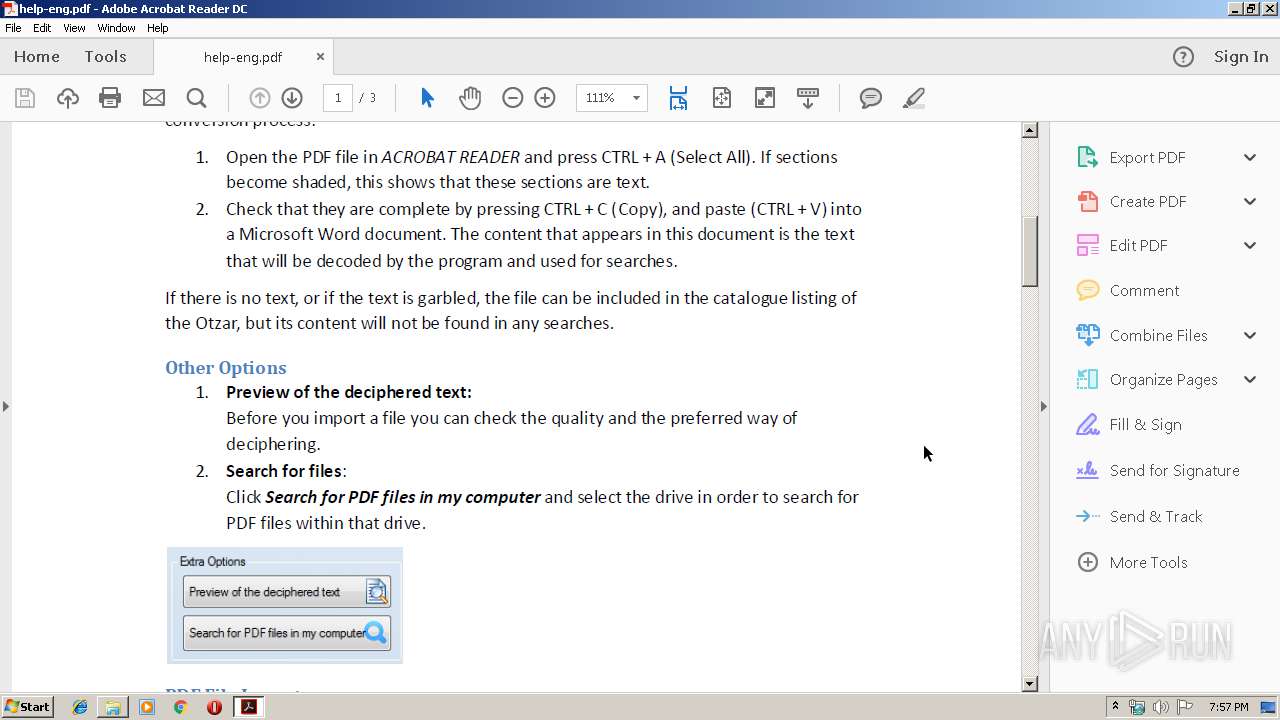Switch to full screen mode icon

point(764,98)
